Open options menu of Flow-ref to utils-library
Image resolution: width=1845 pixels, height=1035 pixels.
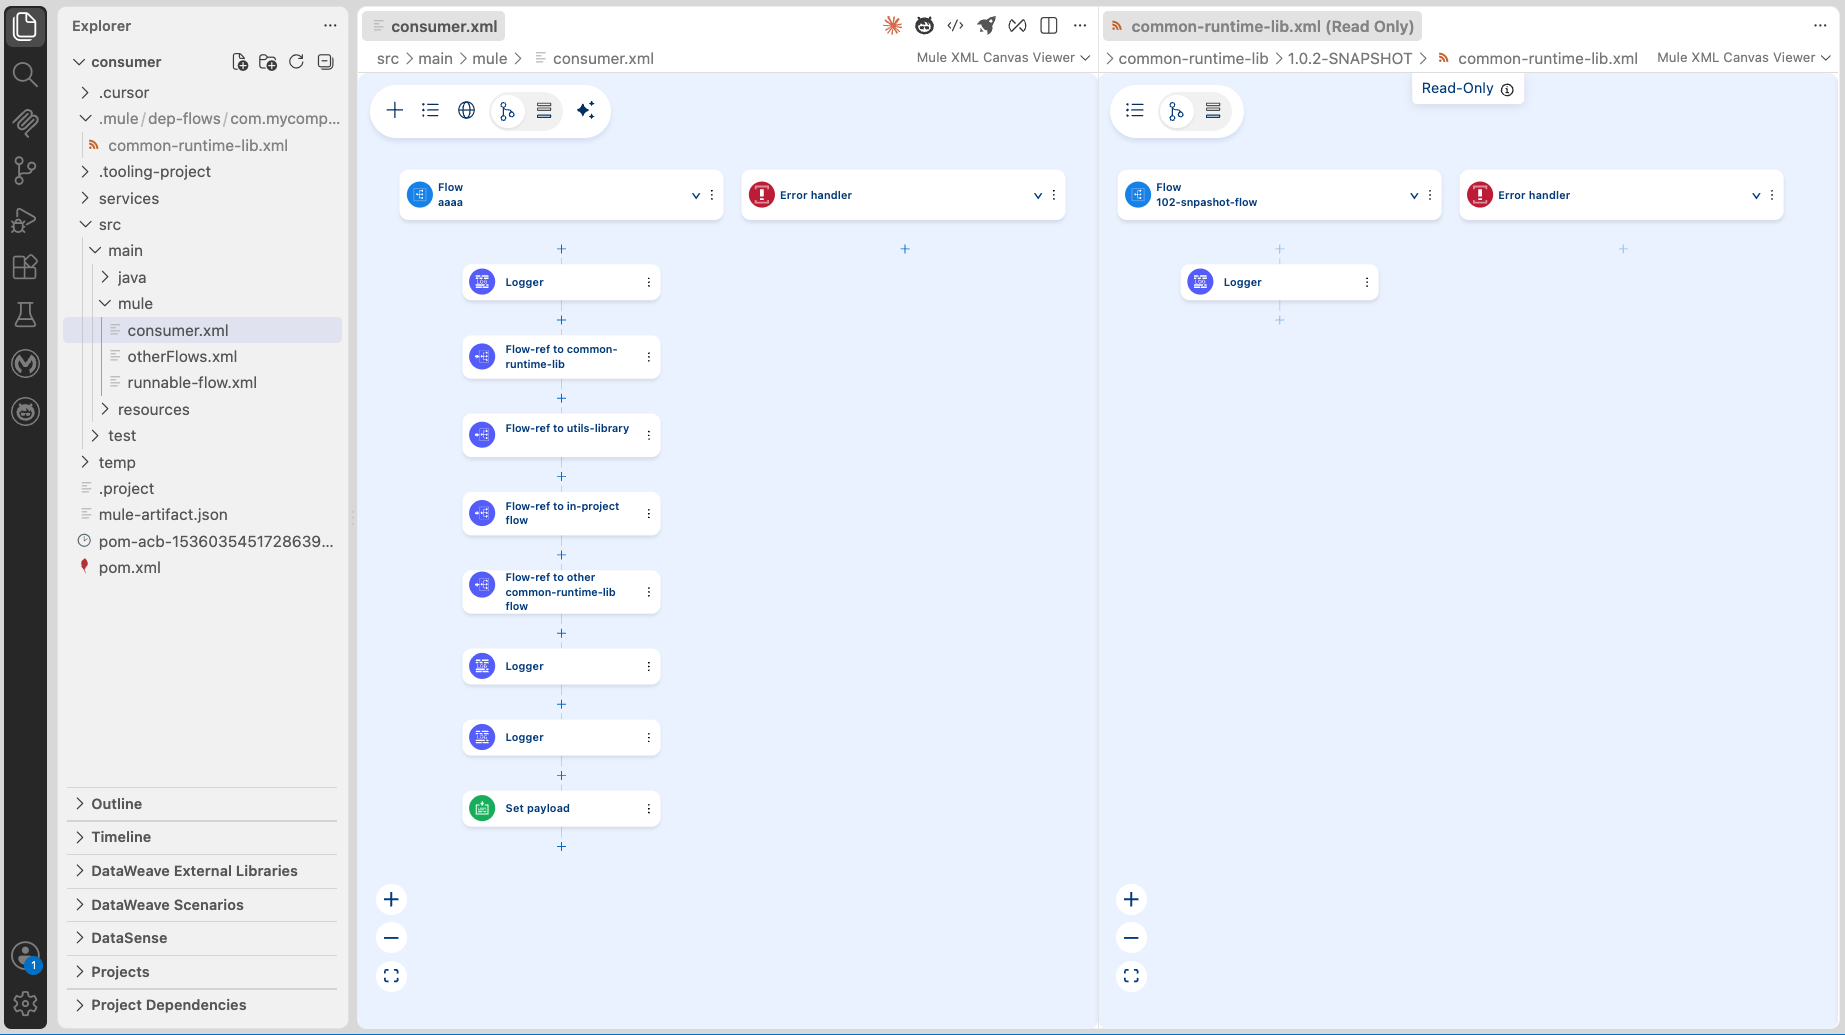point(649,435)
